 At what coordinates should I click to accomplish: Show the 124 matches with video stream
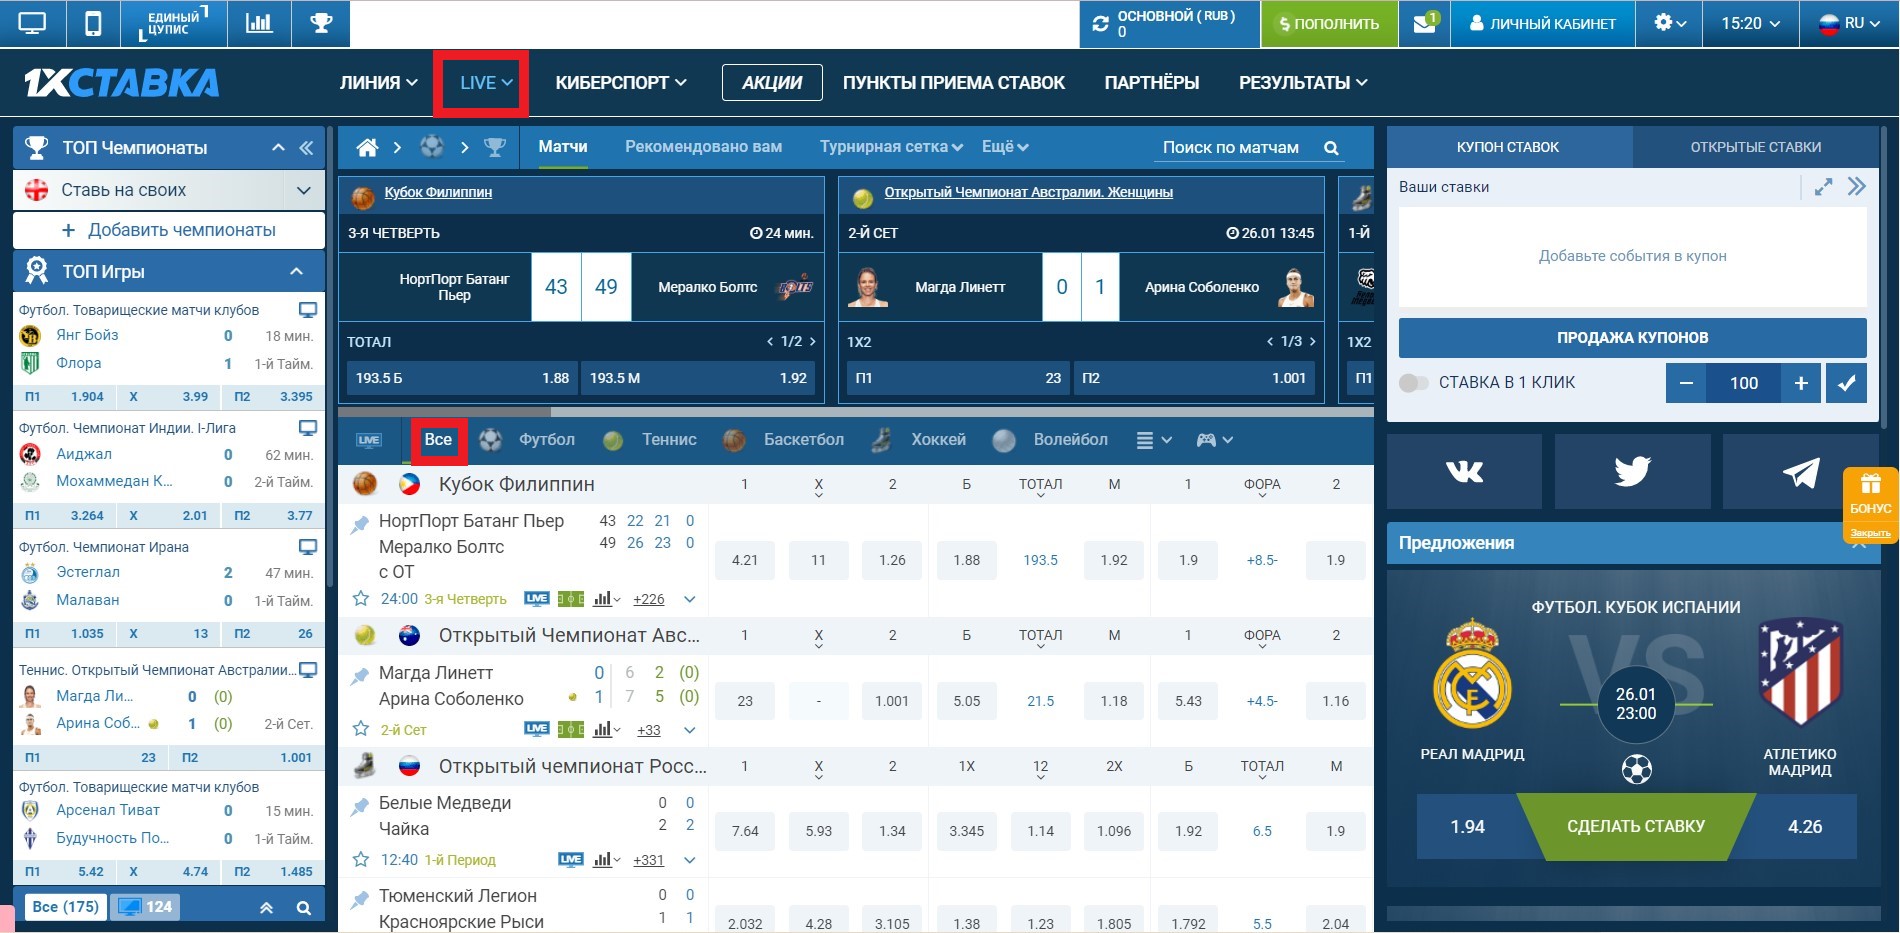(145, 907)
